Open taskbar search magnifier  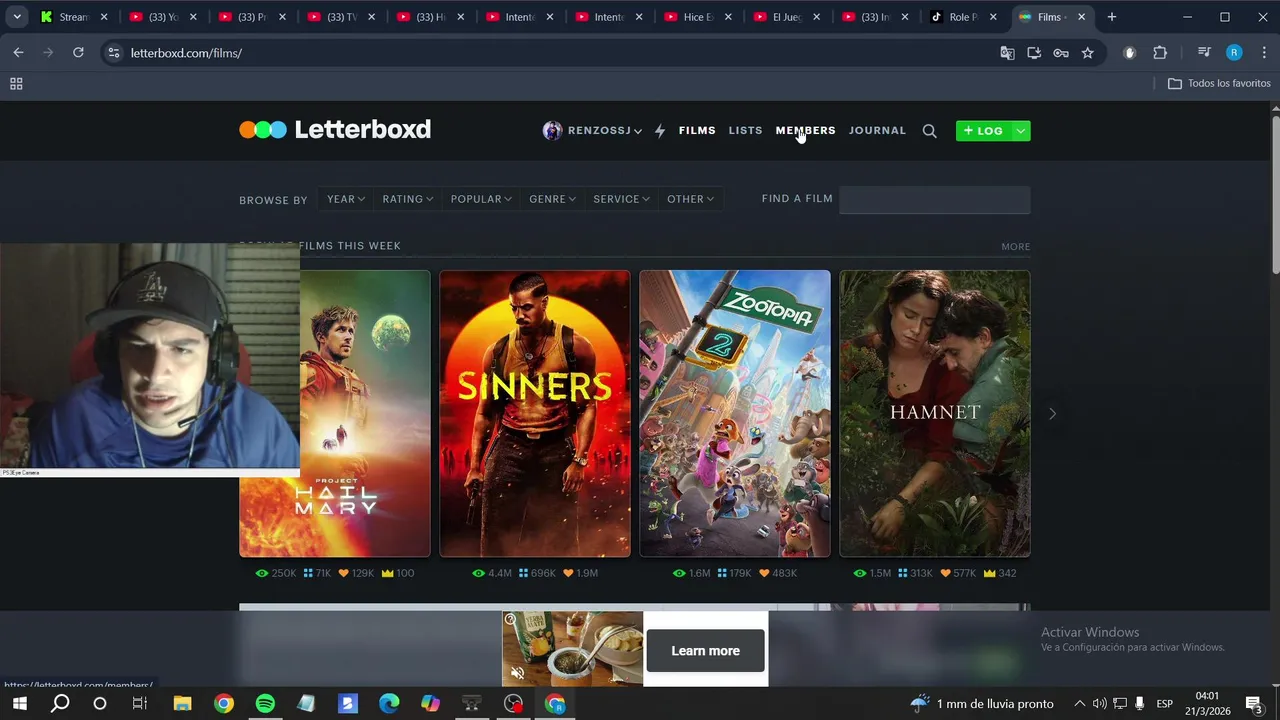coord(60,703)
